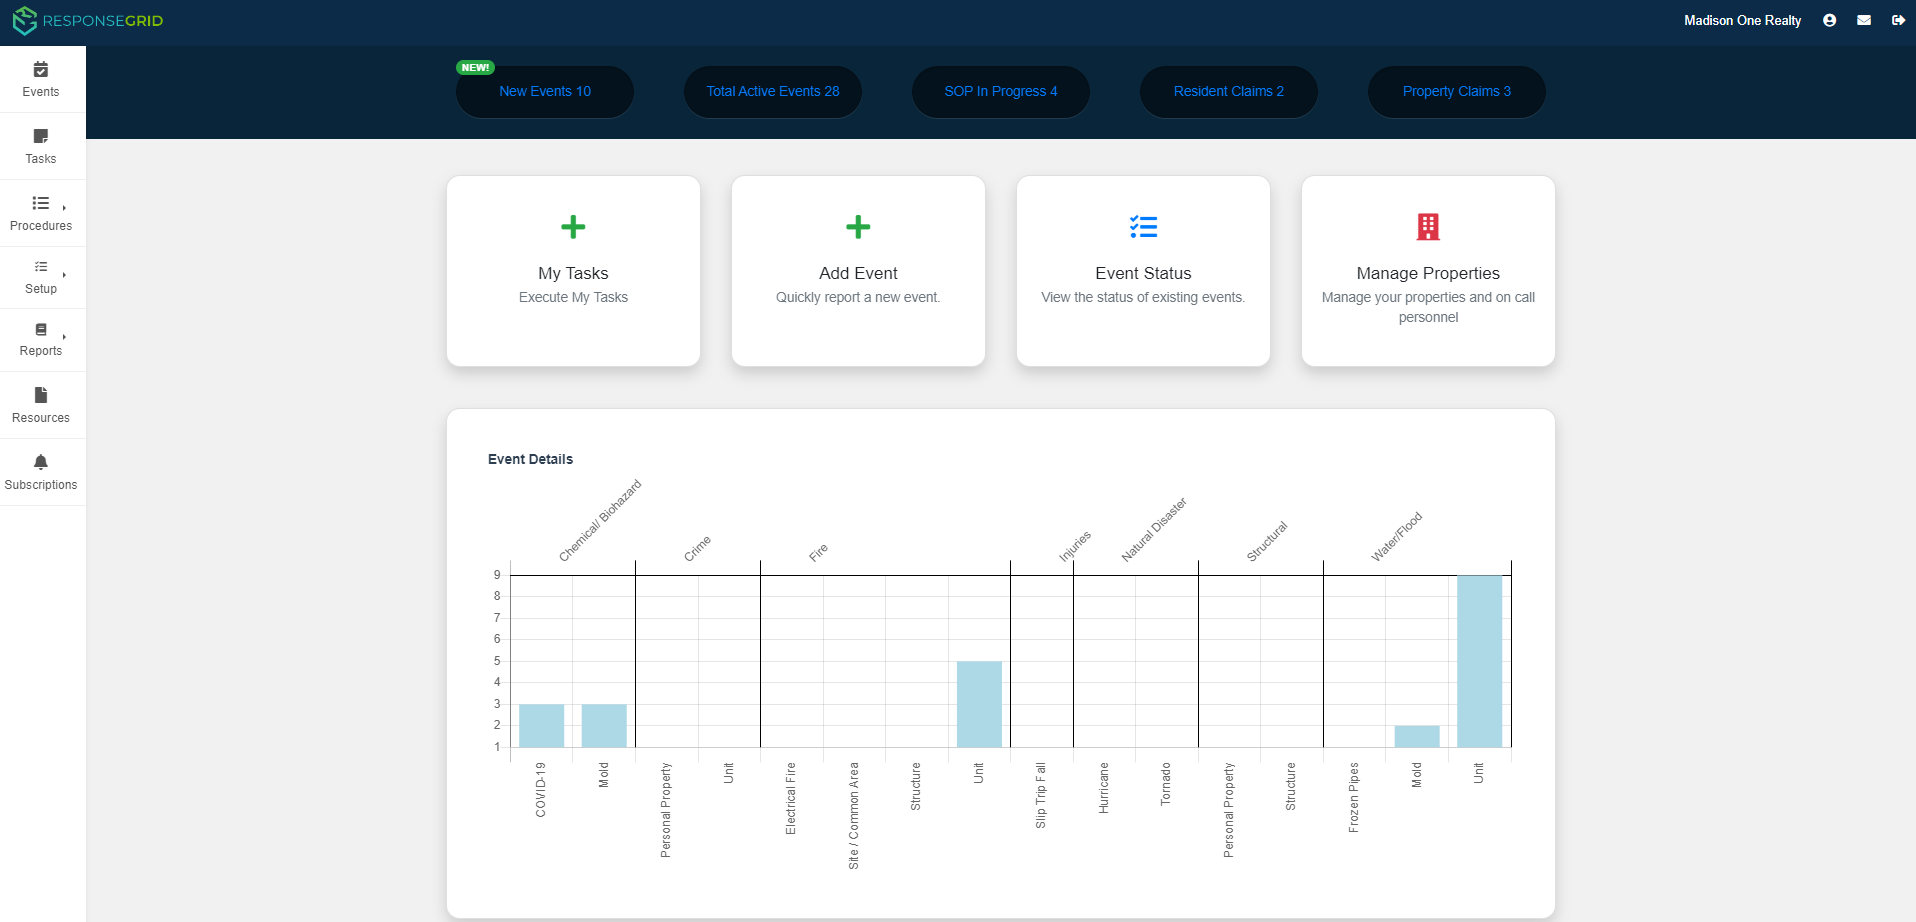The image size is (1916, 922).
Task: Open Tasks sticky-note icon in sidebar
Action: 41,136
